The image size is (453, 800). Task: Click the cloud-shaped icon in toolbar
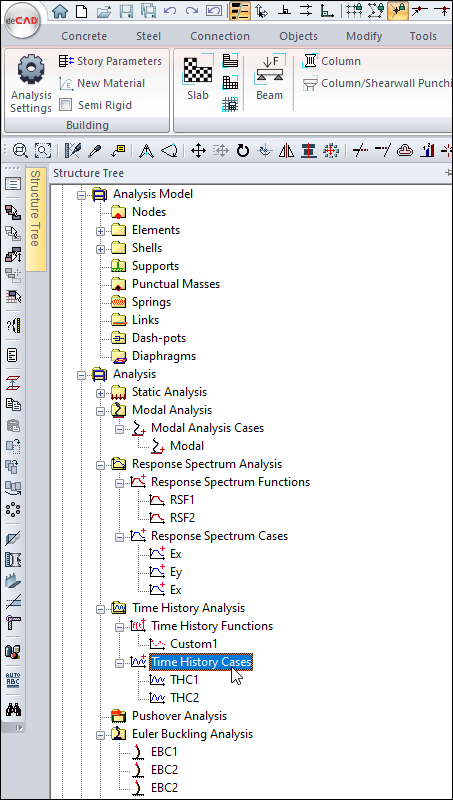405,151
